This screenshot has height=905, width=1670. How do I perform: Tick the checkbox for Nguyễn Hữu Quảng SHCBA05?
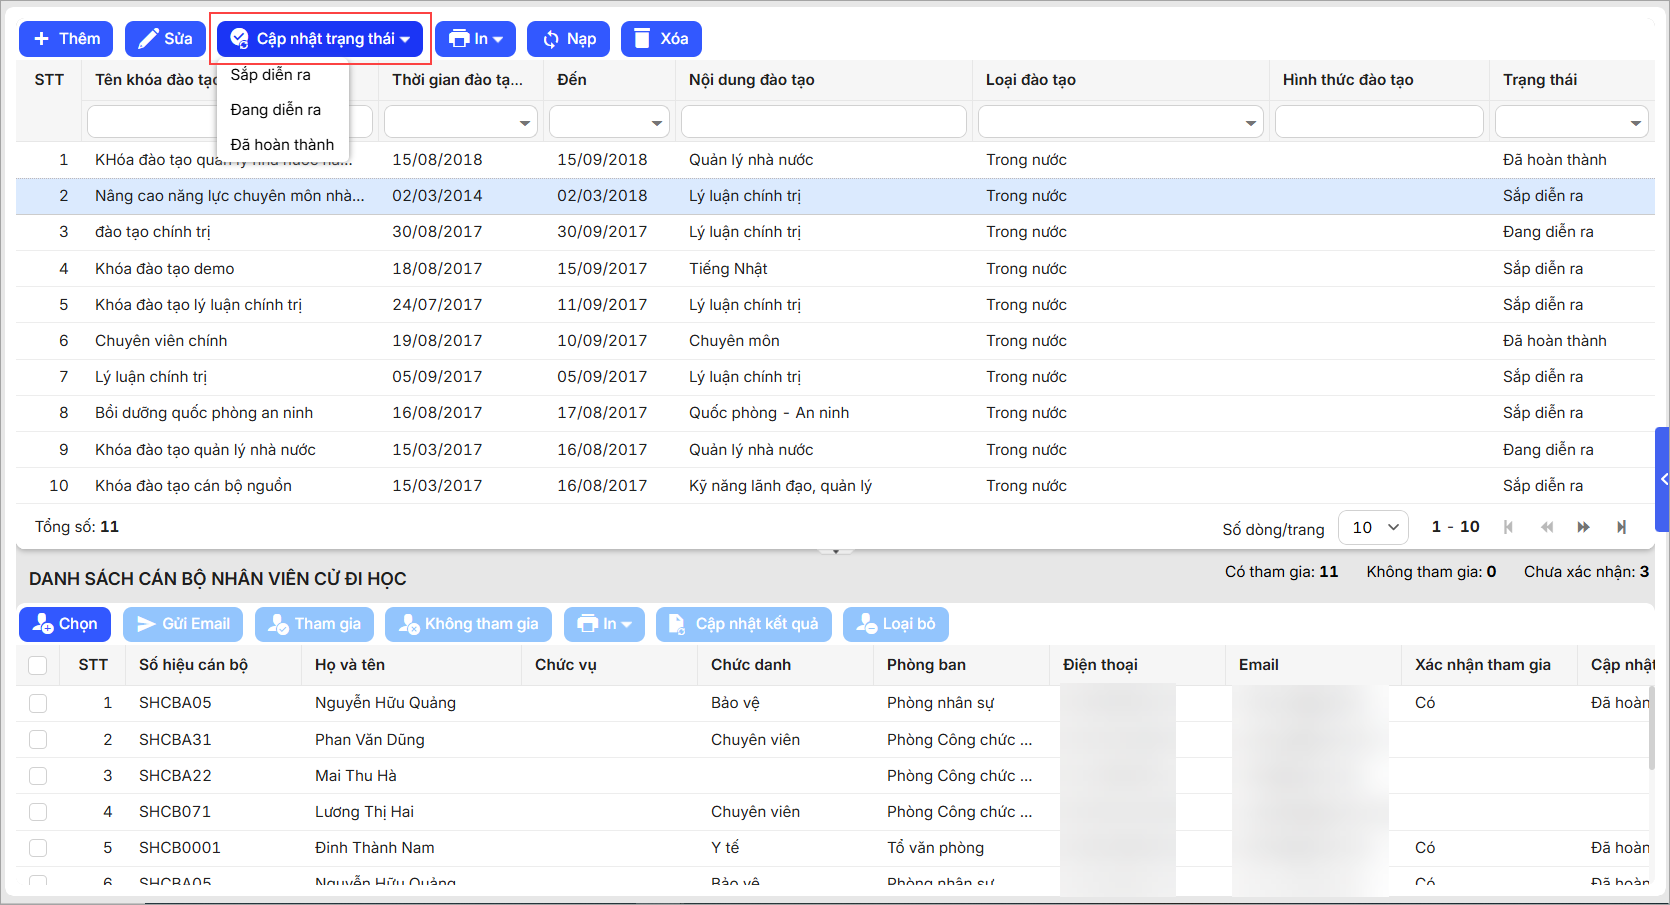pyautogui.click(x=38, y=703)
